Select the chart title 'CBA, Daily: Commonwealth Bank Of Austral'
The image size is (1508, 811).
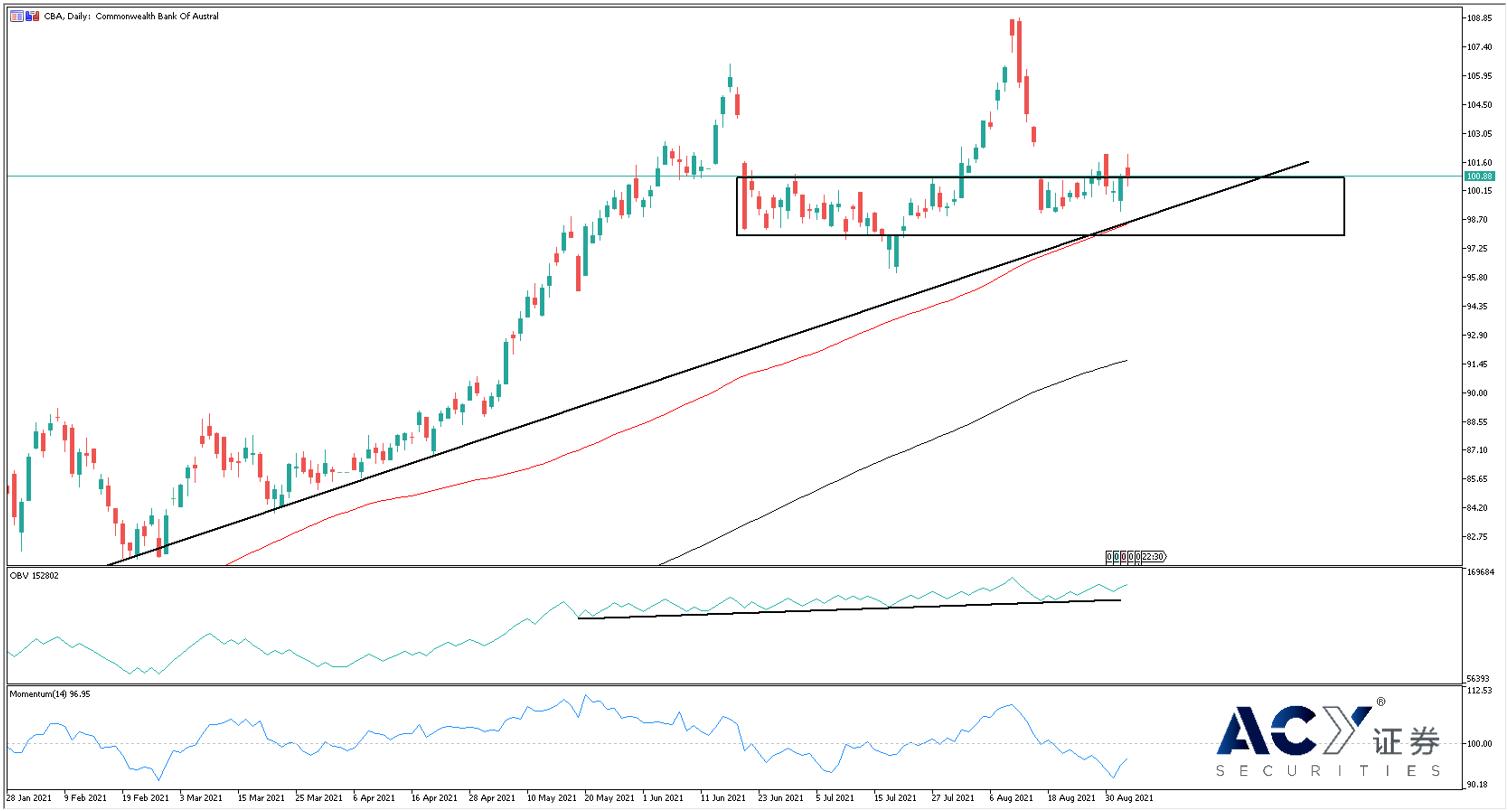(131, 16)
